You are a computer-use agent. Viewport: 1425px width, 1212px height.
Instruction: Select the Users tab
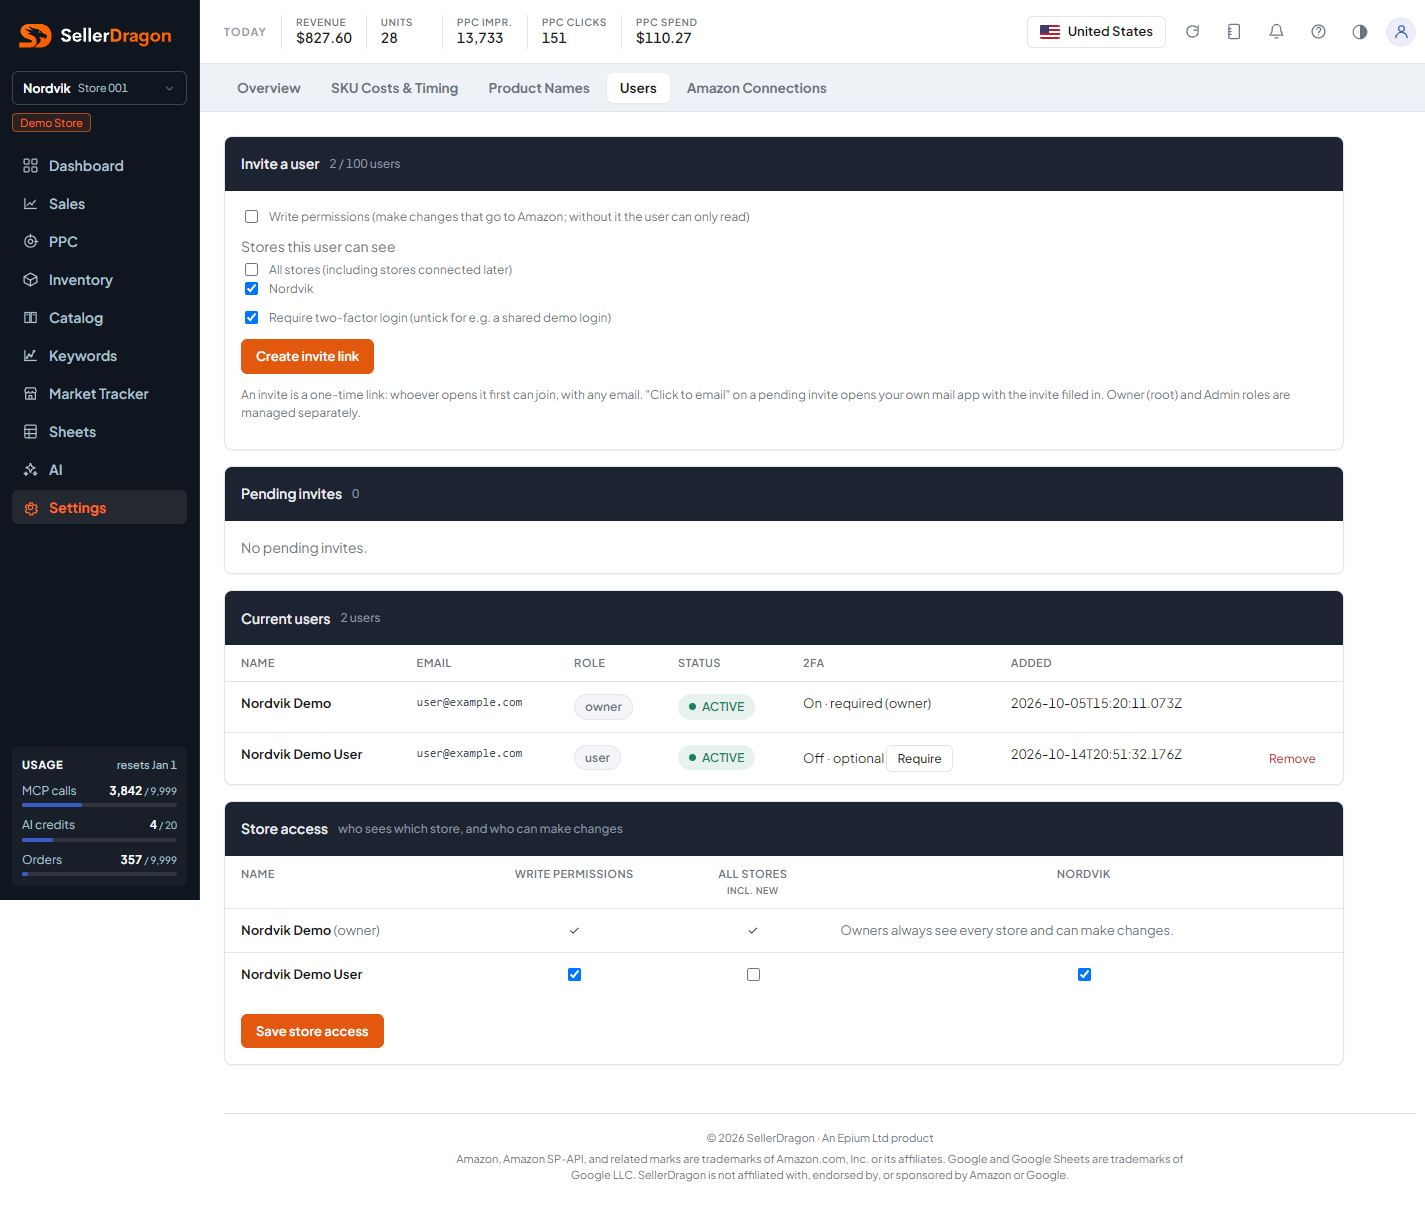[638, 88]
